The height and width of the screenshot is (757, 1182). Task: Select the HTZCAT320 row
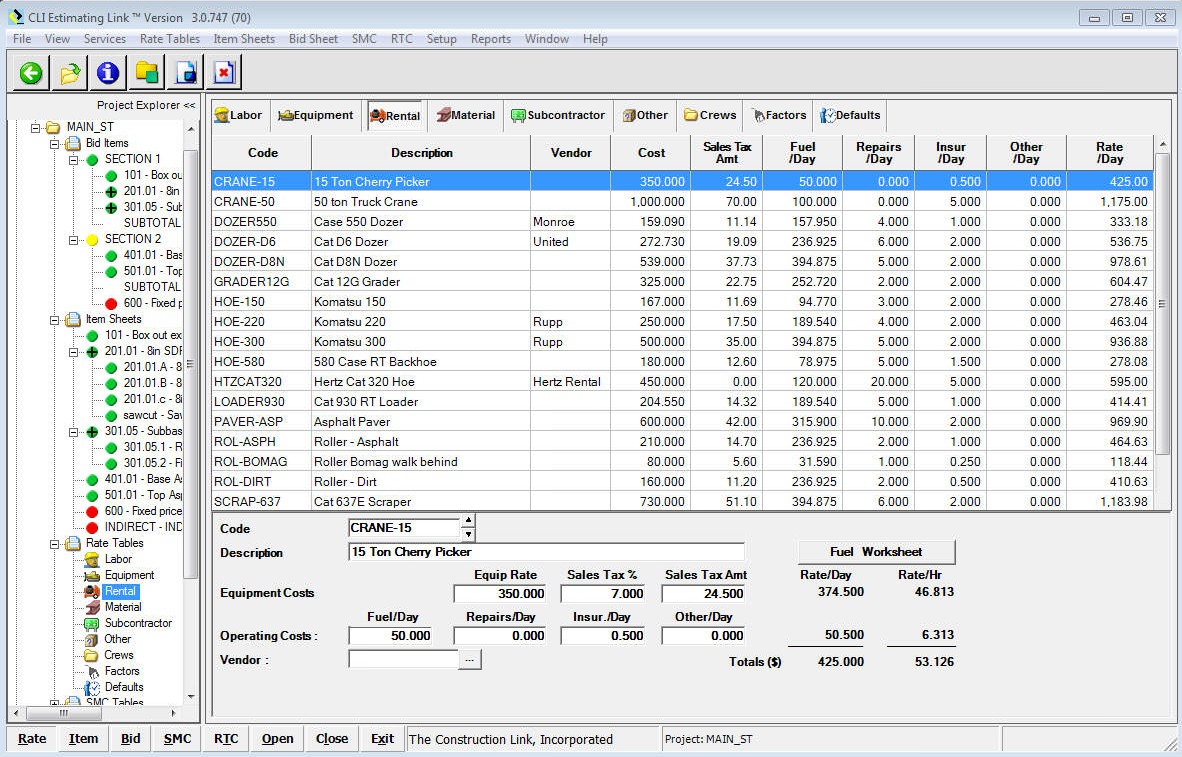682,382
